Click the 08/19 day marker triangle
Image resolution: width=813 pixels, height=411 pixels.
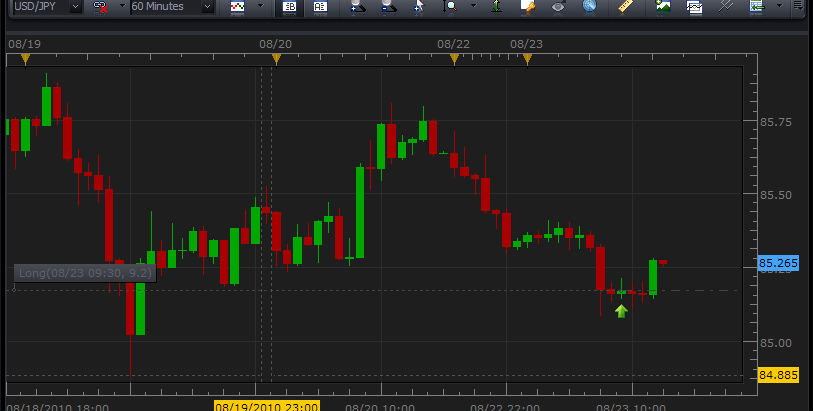point(25,60)
